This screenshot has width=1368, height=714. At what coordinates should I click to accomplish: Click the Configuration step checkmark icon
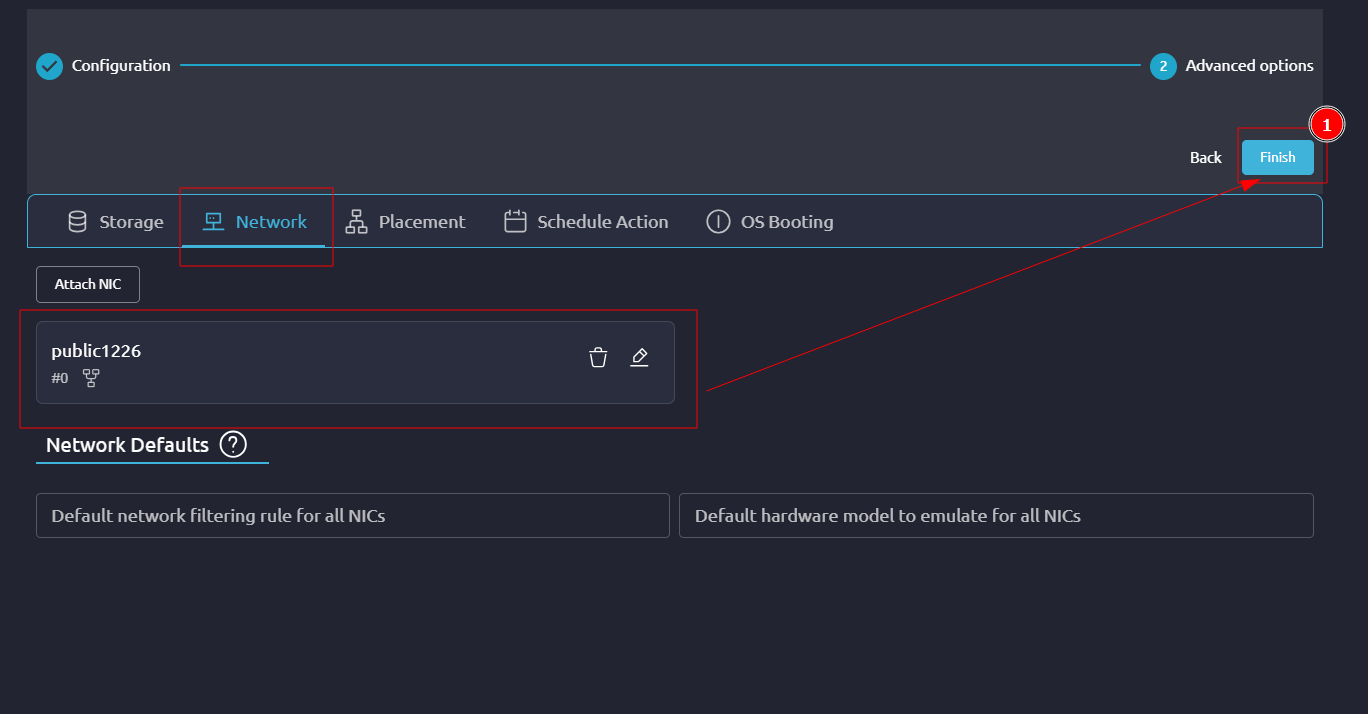(49, 66)
